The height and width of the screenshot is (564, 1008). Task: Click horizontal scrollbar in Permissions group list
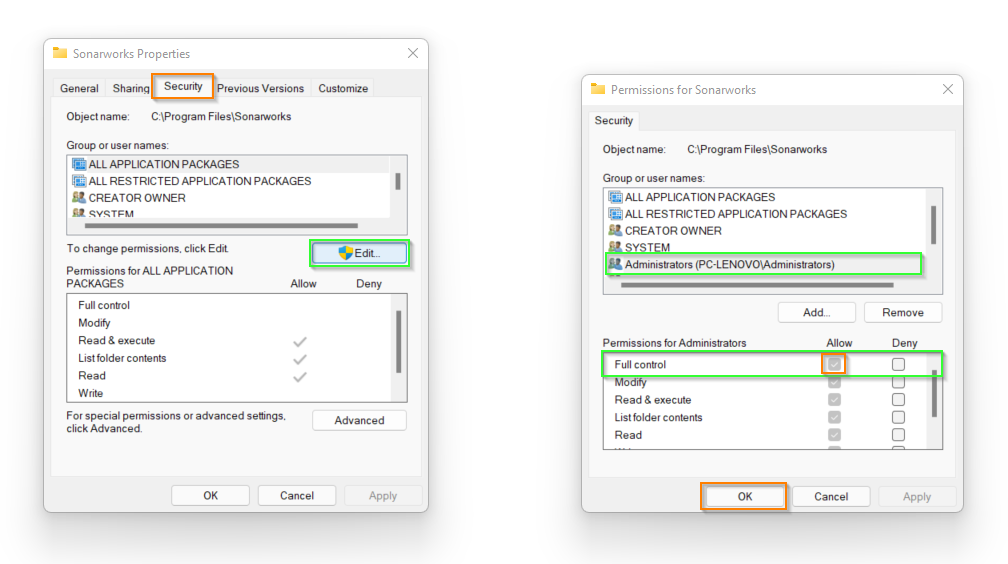click(757, 285)
